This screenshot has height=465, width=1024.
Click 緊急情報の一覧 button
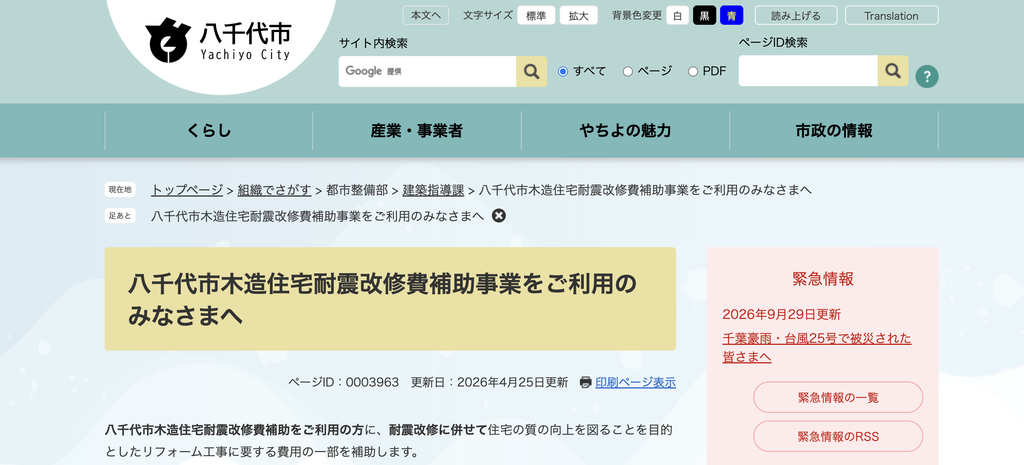838,397
